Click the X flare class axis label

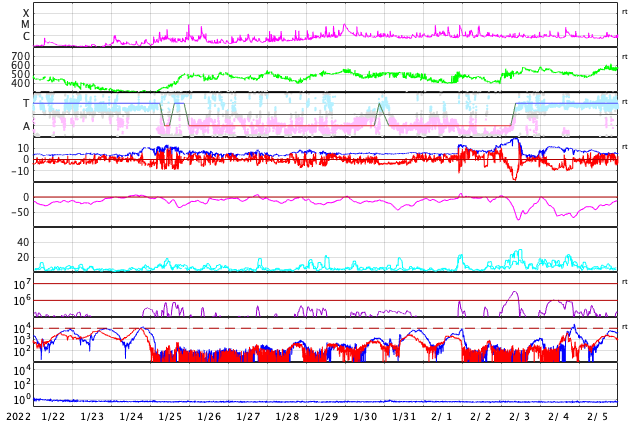(x=26, y=13)
